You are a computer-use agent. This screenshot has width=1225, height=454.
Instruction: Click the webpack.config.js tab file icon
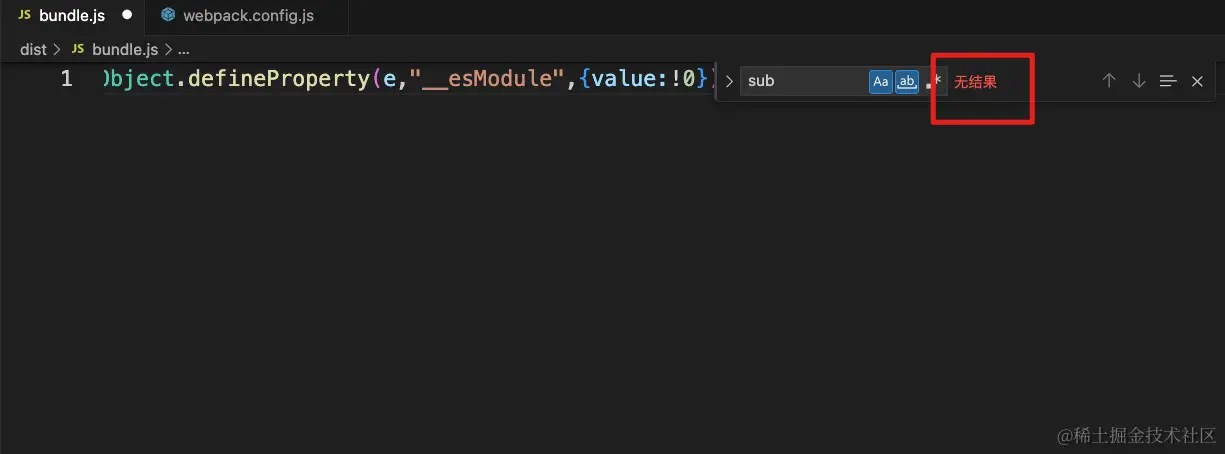click(168, 16)
